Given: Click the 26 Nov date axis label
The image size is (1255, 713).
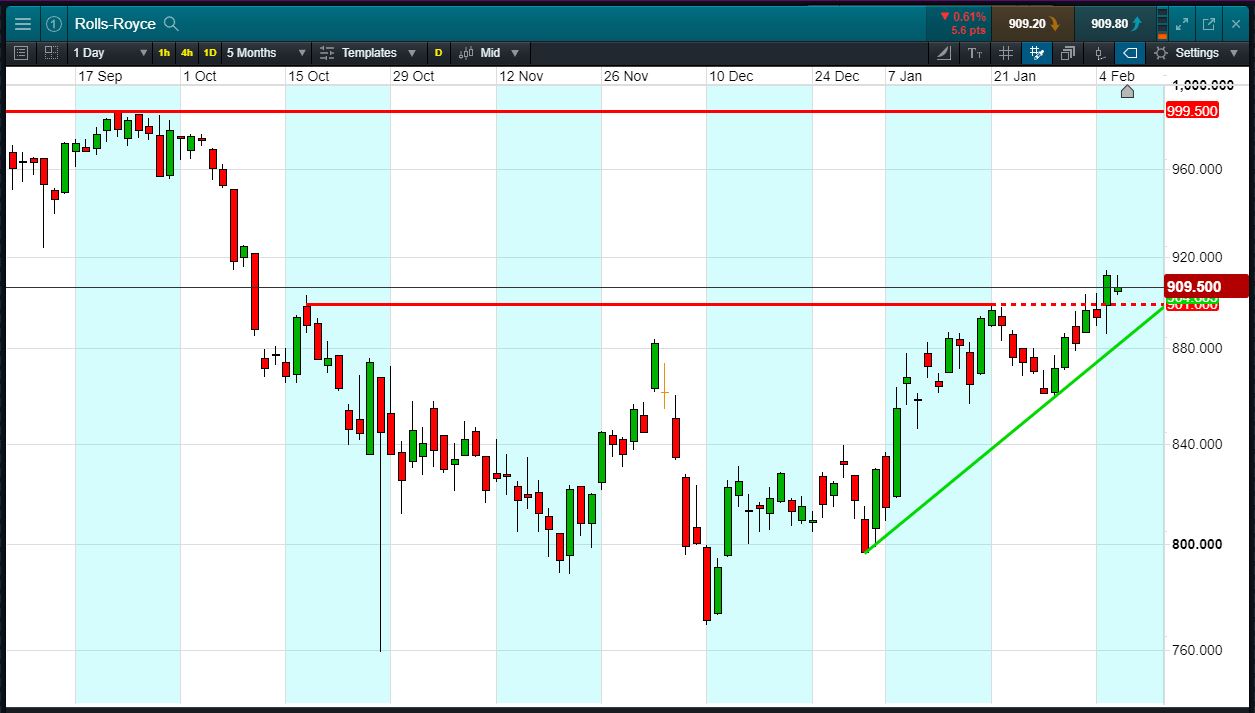Looking at the screenshot, I should pyautogui.click(x=625, y=76).
